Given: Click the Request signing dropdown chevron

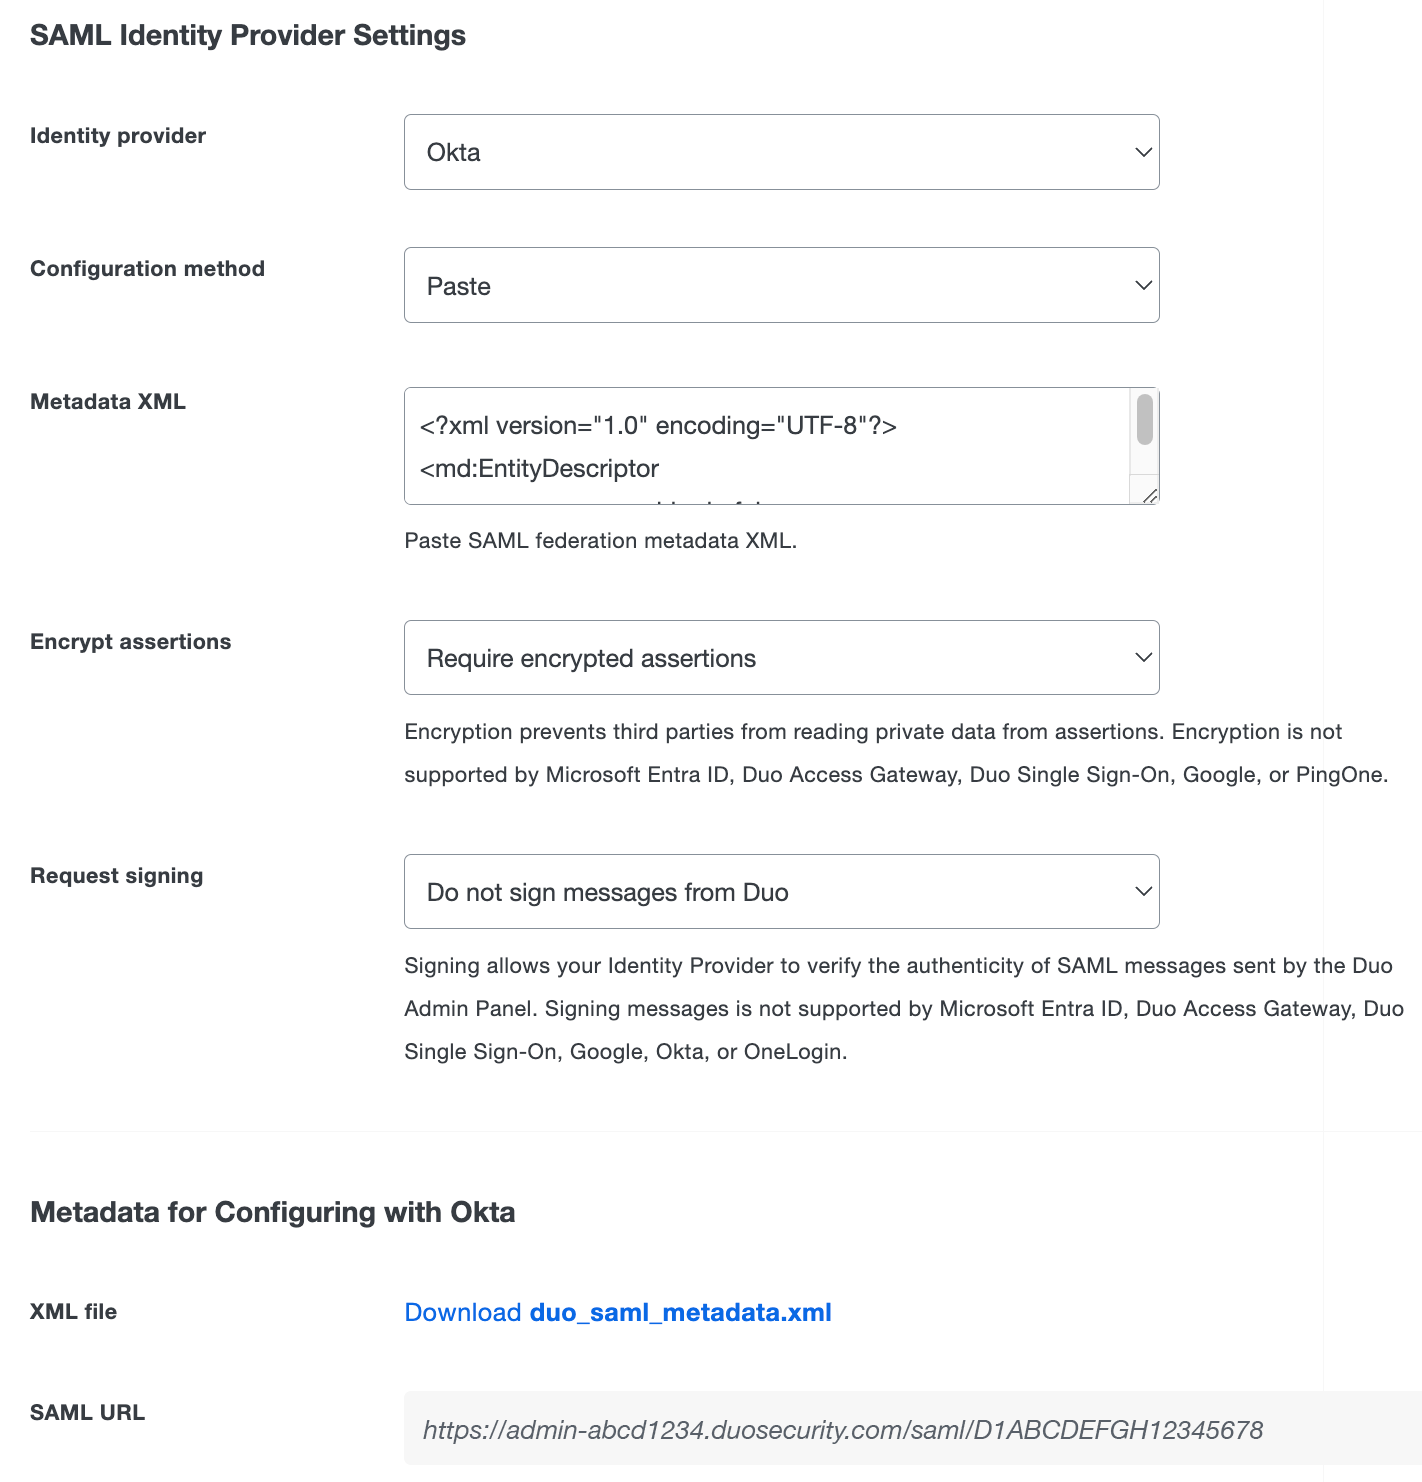Looking at the screenshot, I should click(x=1143, y=891).
